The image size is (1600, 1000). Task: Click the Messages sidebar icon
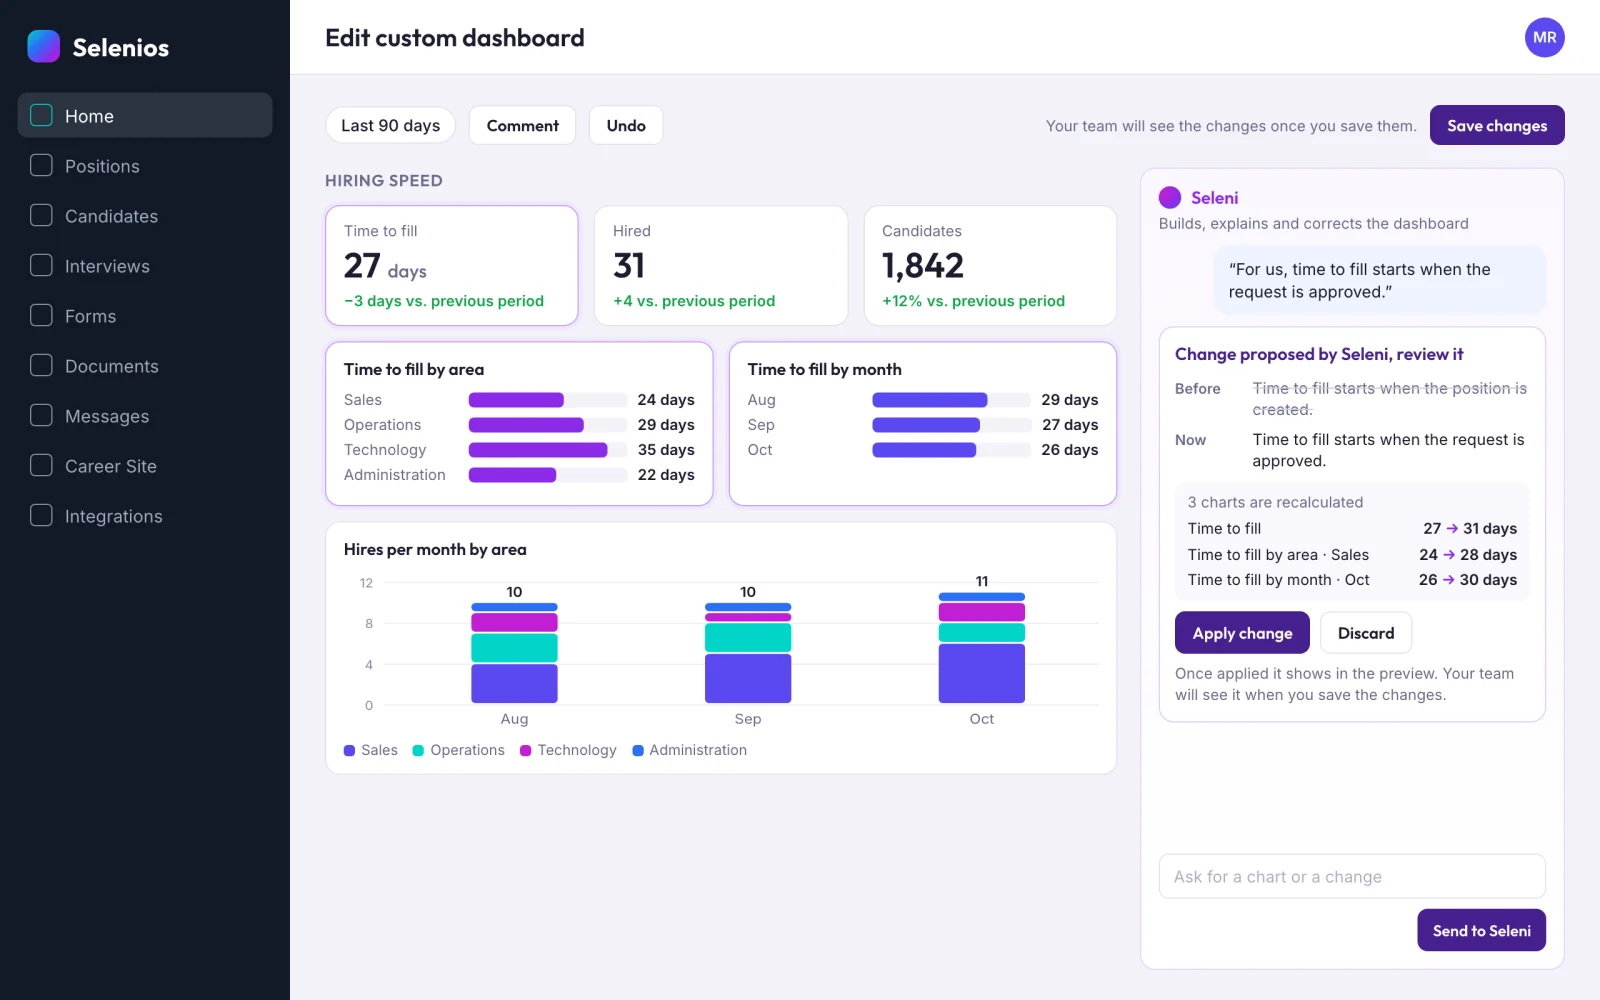click(x=41, y=415)
